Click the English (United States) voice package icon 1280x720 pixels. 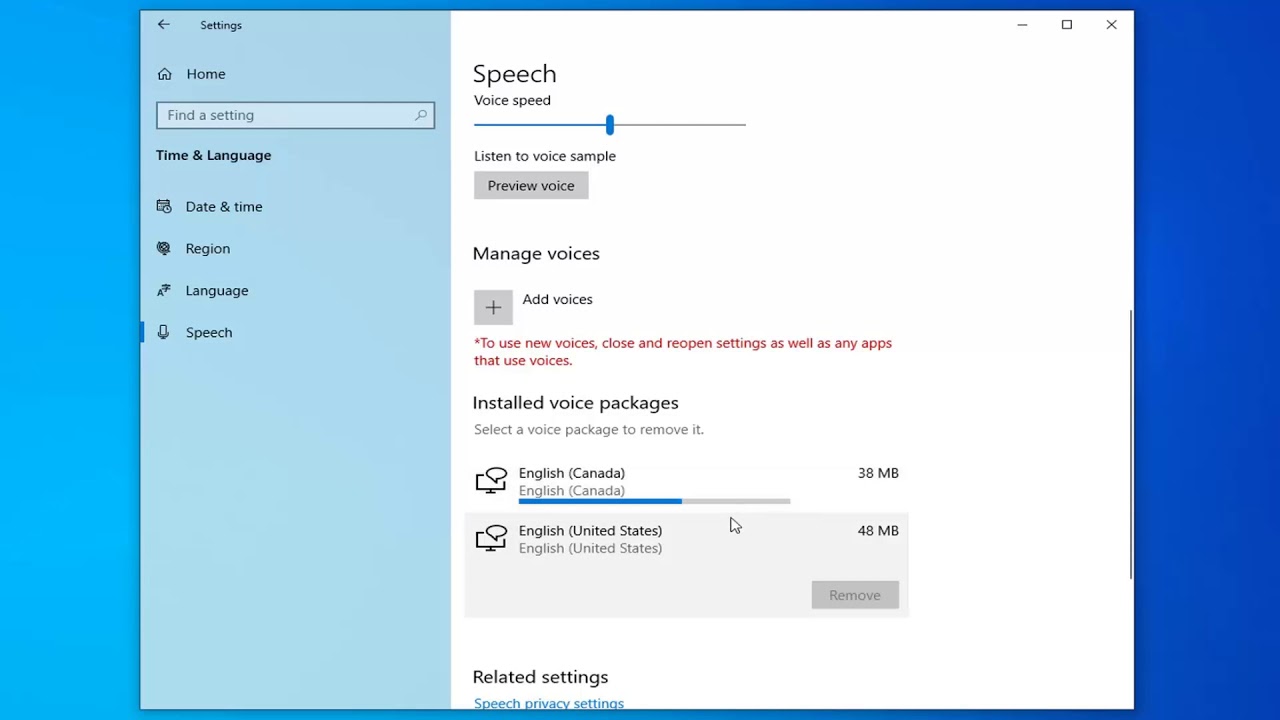491,539
